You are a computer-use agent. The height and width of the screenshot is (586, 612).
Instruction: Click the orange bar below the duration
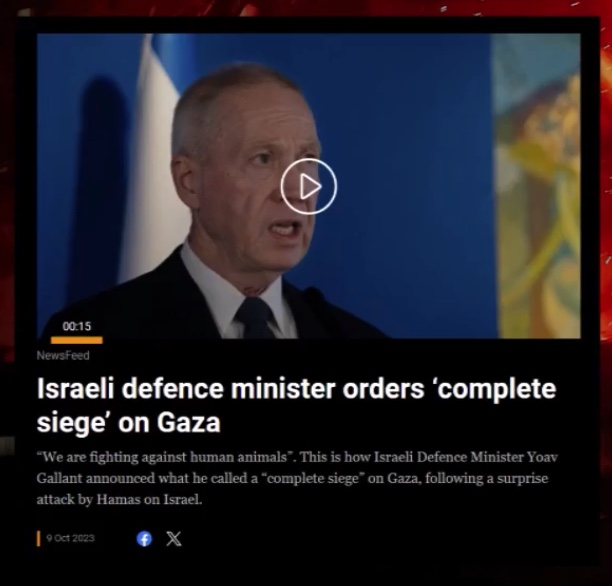(x=76, y=340)
